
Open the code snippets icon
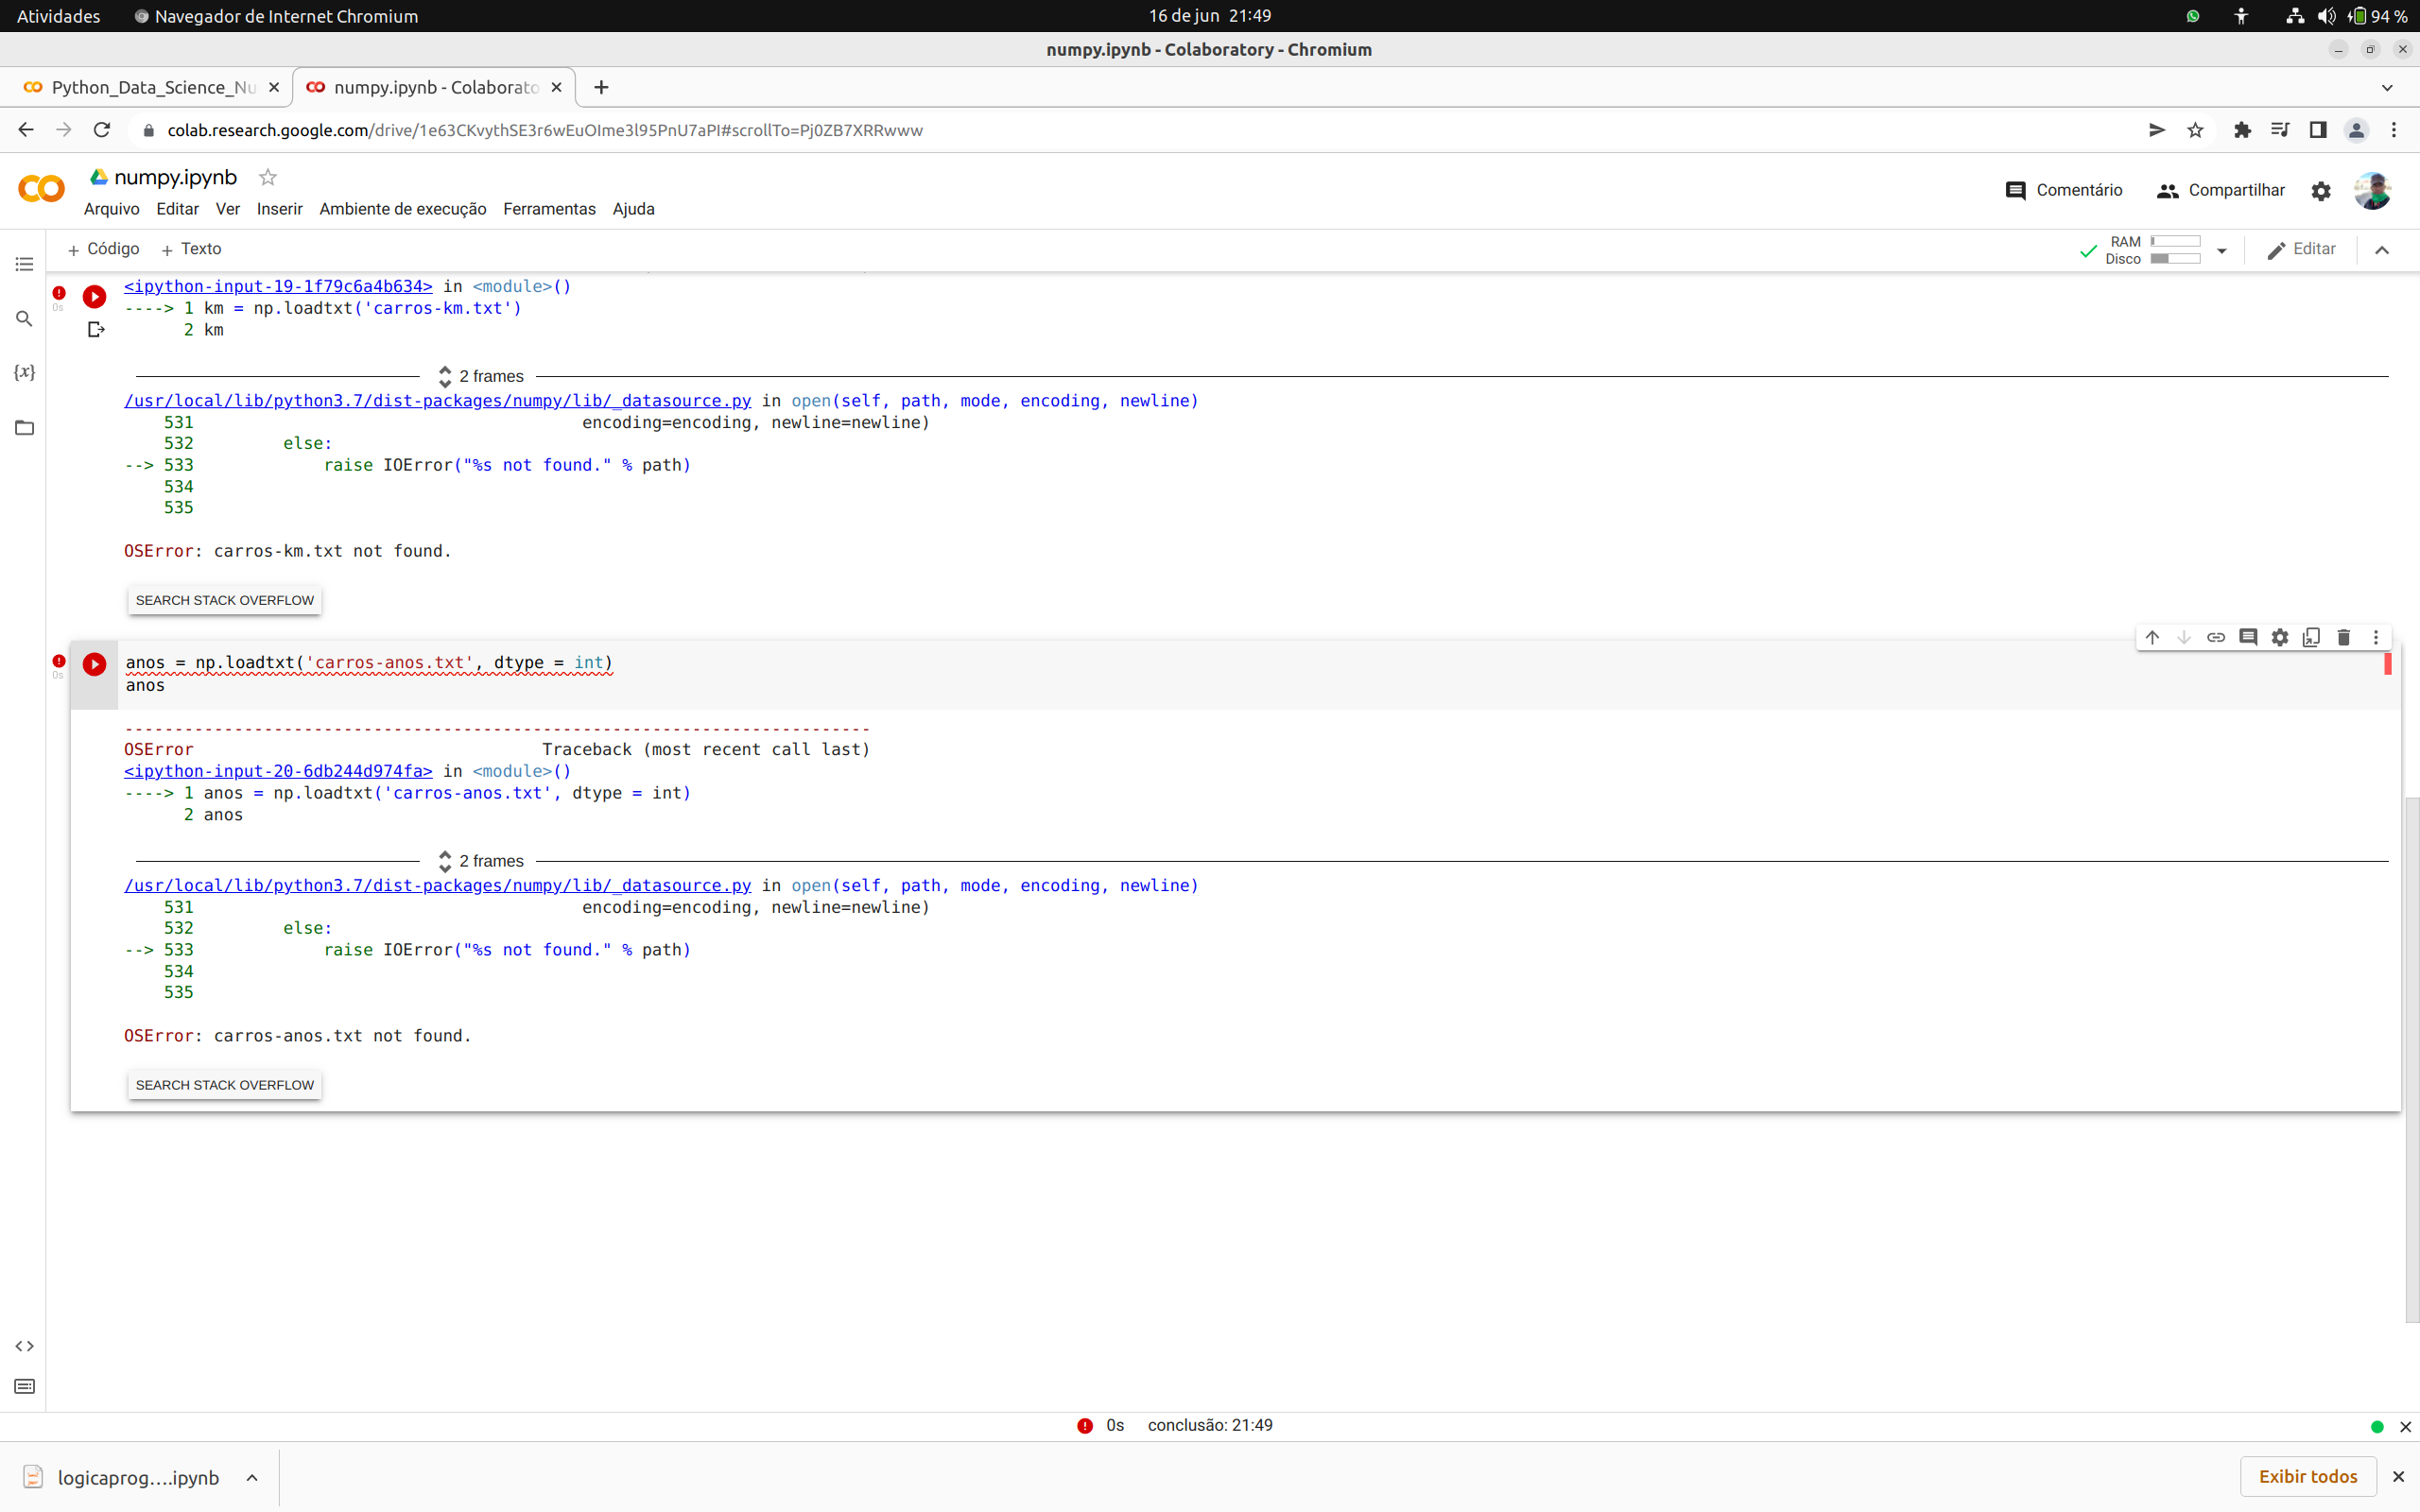(x=24, y=1346)
